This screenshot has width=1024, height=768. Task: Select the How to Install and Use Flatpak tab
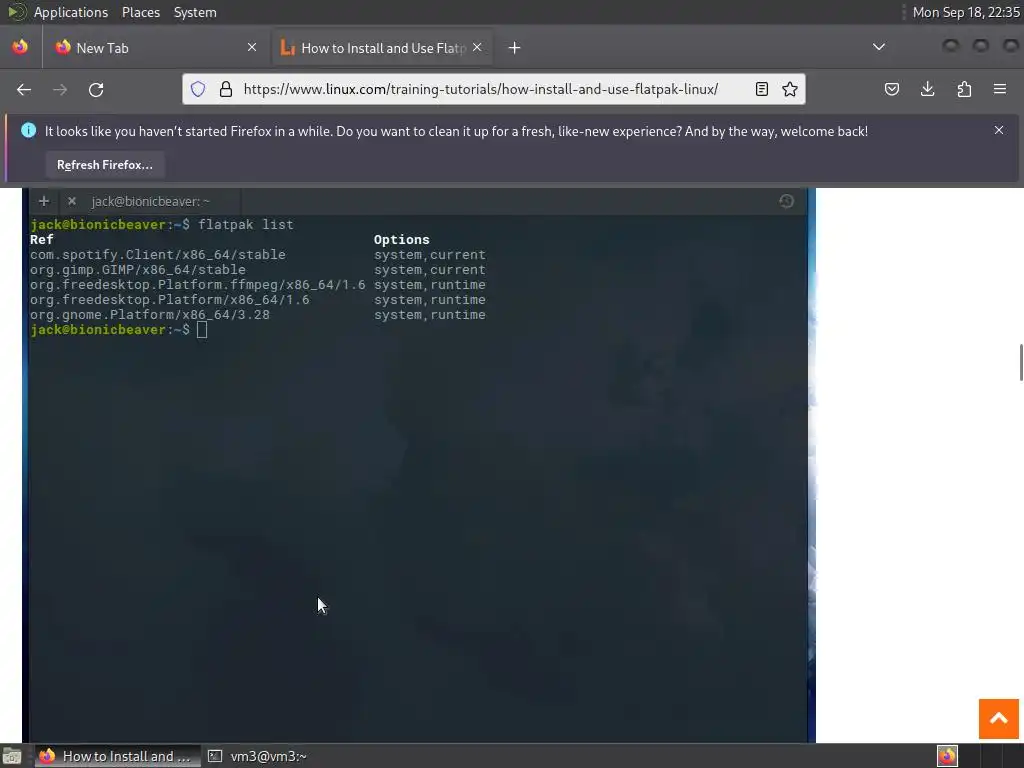[382, 48]
